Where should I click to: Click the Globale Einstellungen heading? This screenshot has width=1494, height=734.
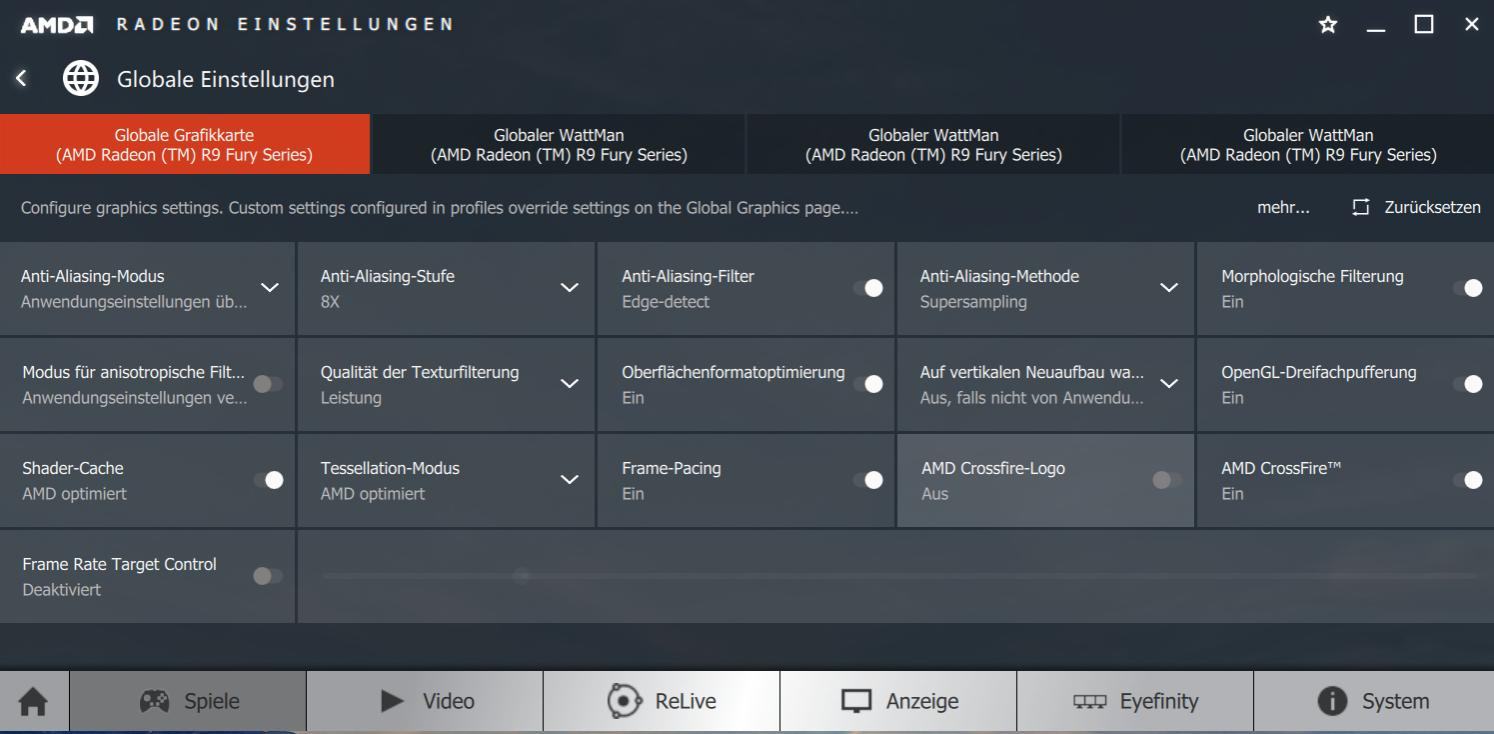pos(226,79)
